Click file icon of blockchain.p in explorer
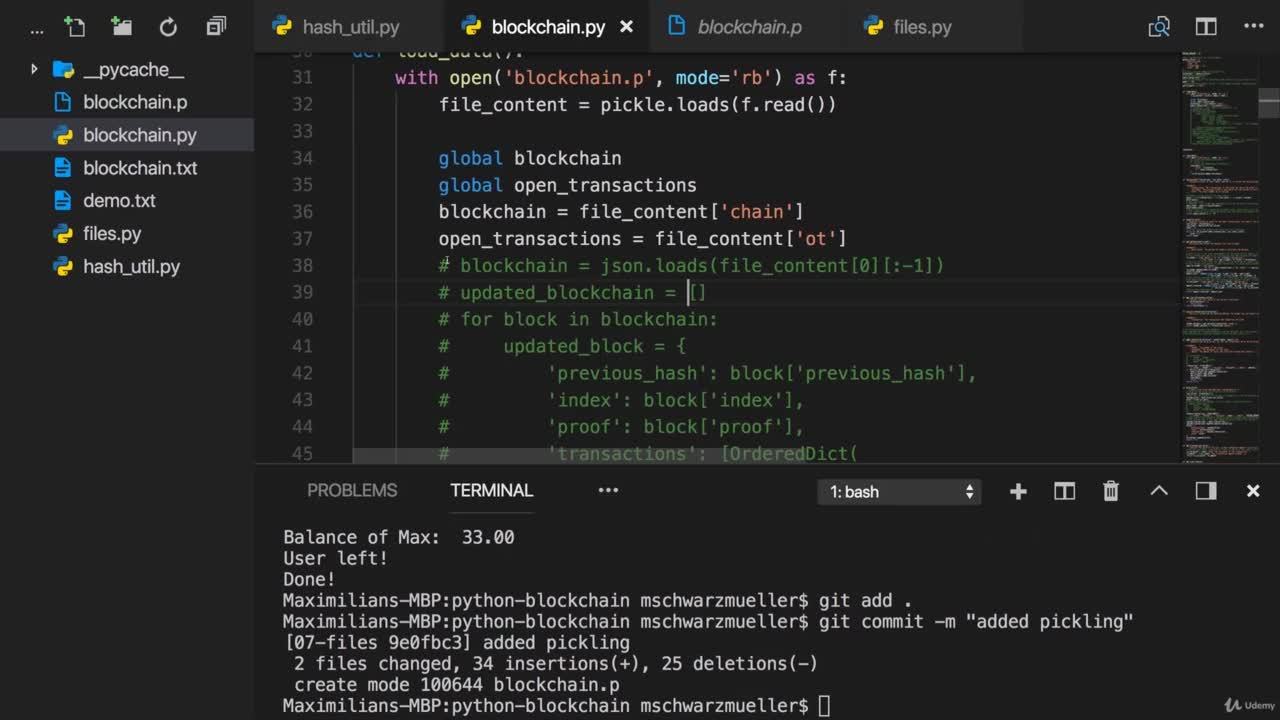The height and width of the screenshot is (720, 1280). [x=63, y=102]
